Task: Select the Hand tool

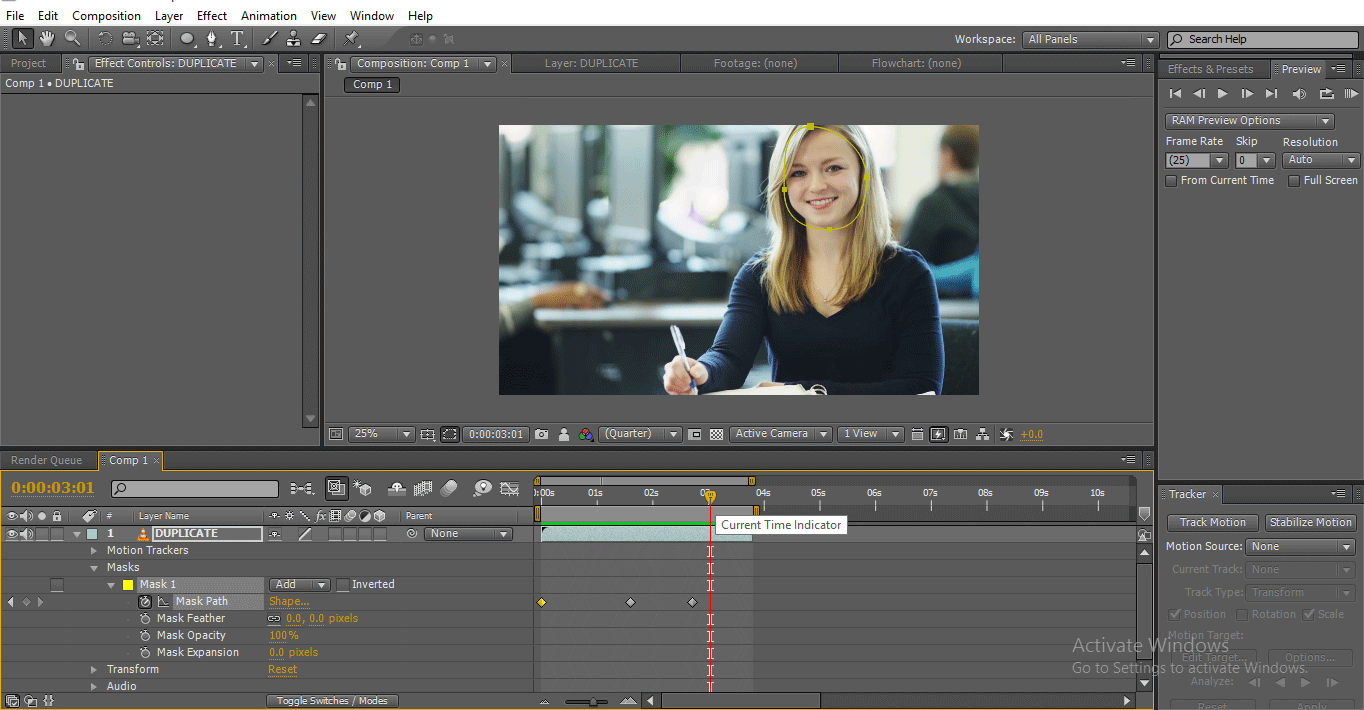Action: coord(47,39)
